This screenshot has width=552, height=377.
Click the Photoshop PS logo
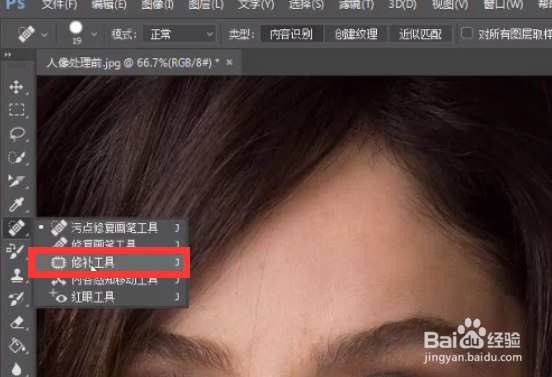(15, 5)
